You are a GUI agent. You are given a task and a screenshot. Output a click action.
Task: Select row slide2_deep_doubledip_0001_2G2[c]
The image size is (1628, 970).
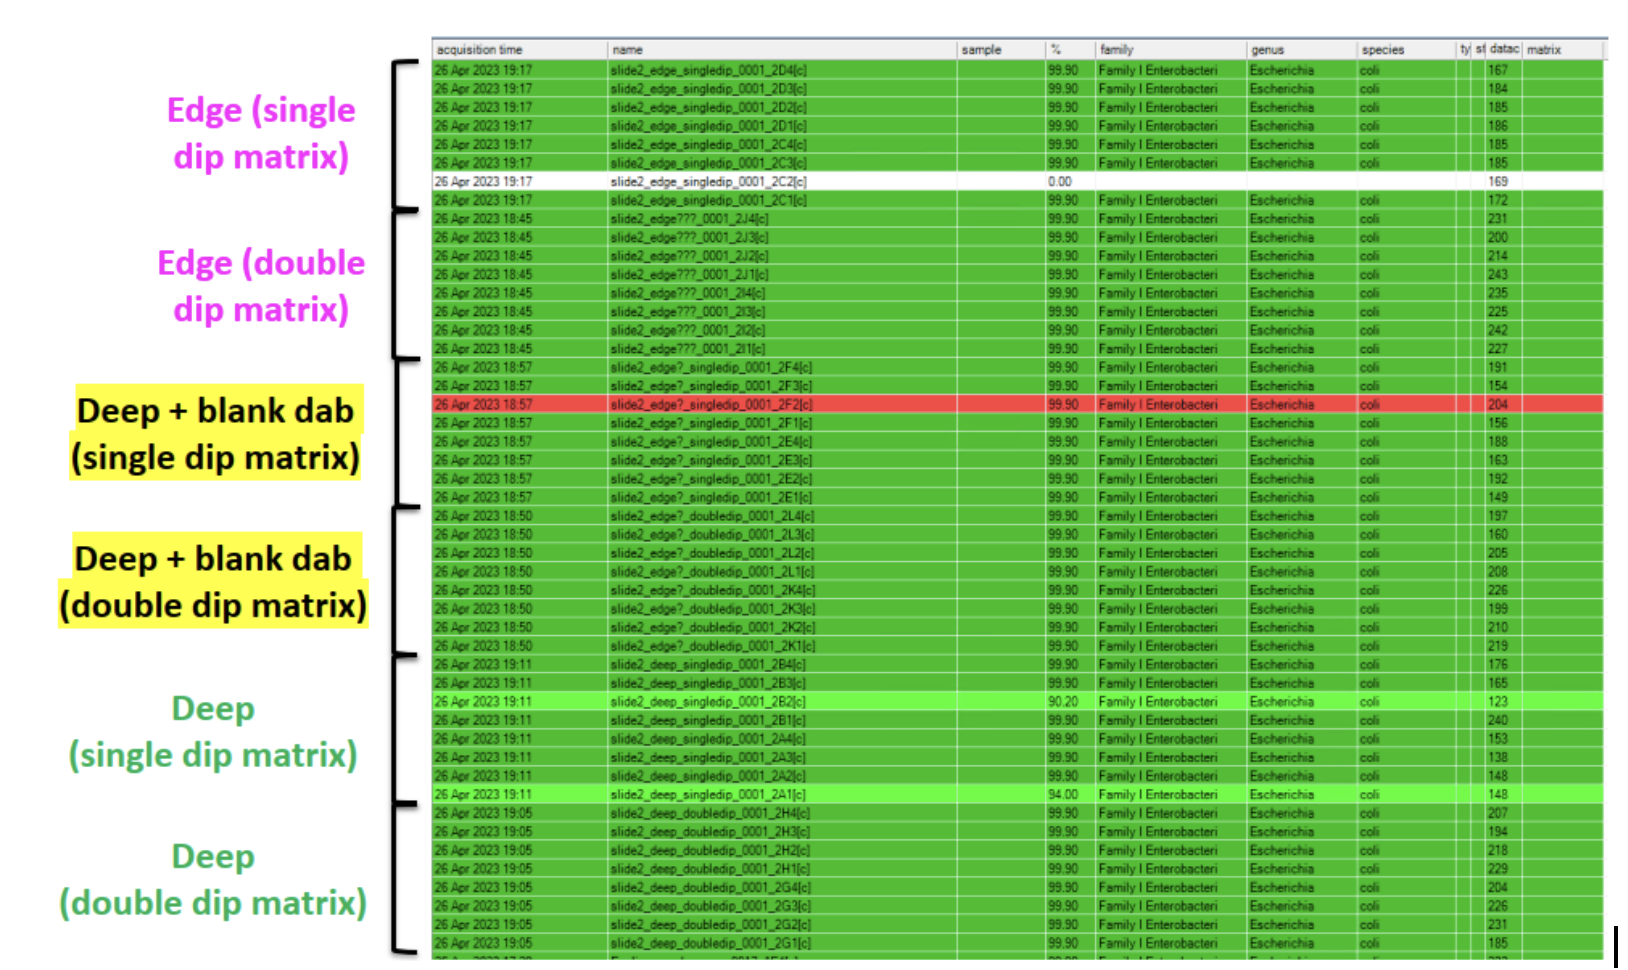[1018, 924]
